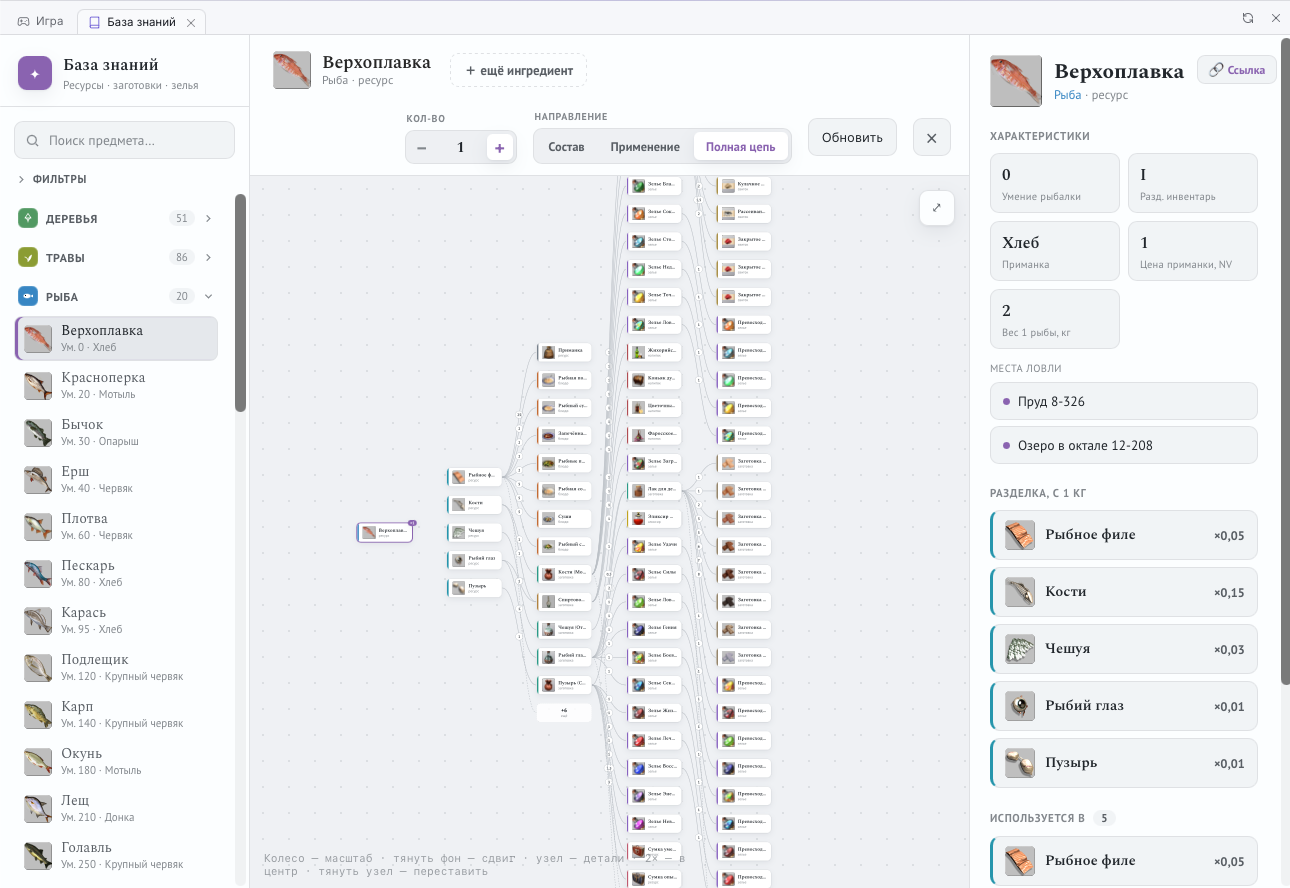This screenshot has height=888, width=1290.
Task: Open the Чешуя item in the Разделка list
Action: tap(1123, 649)
